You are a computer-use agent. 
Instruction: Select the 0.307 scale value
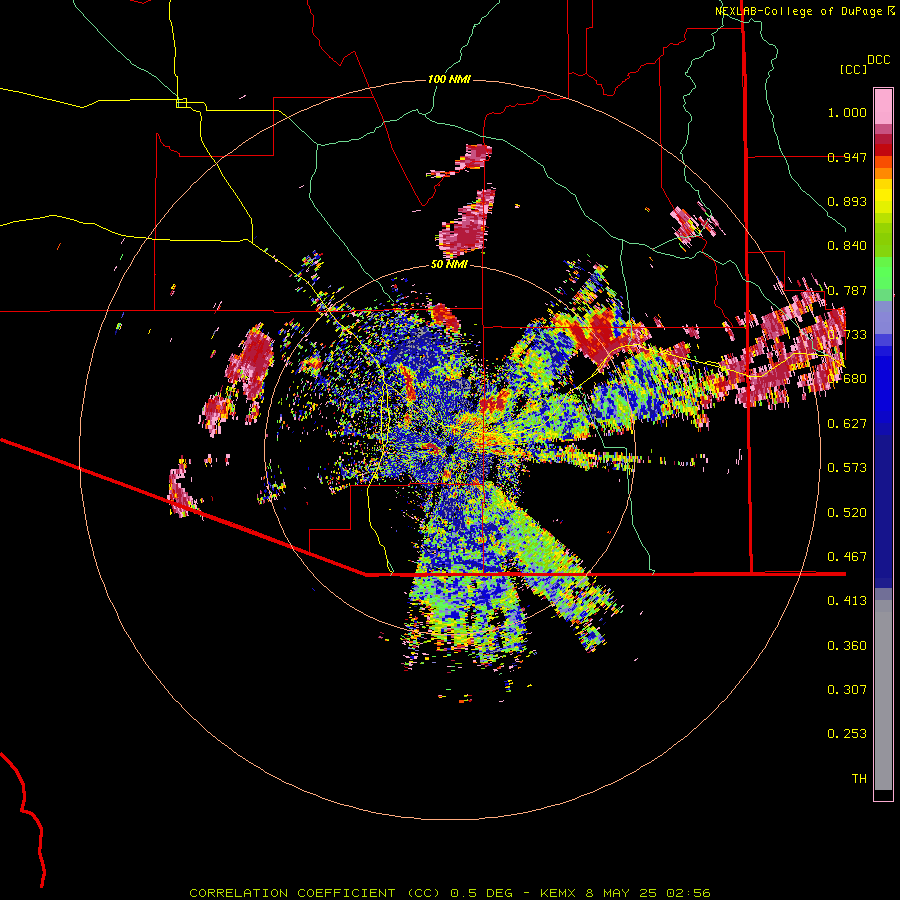point(847,690)
